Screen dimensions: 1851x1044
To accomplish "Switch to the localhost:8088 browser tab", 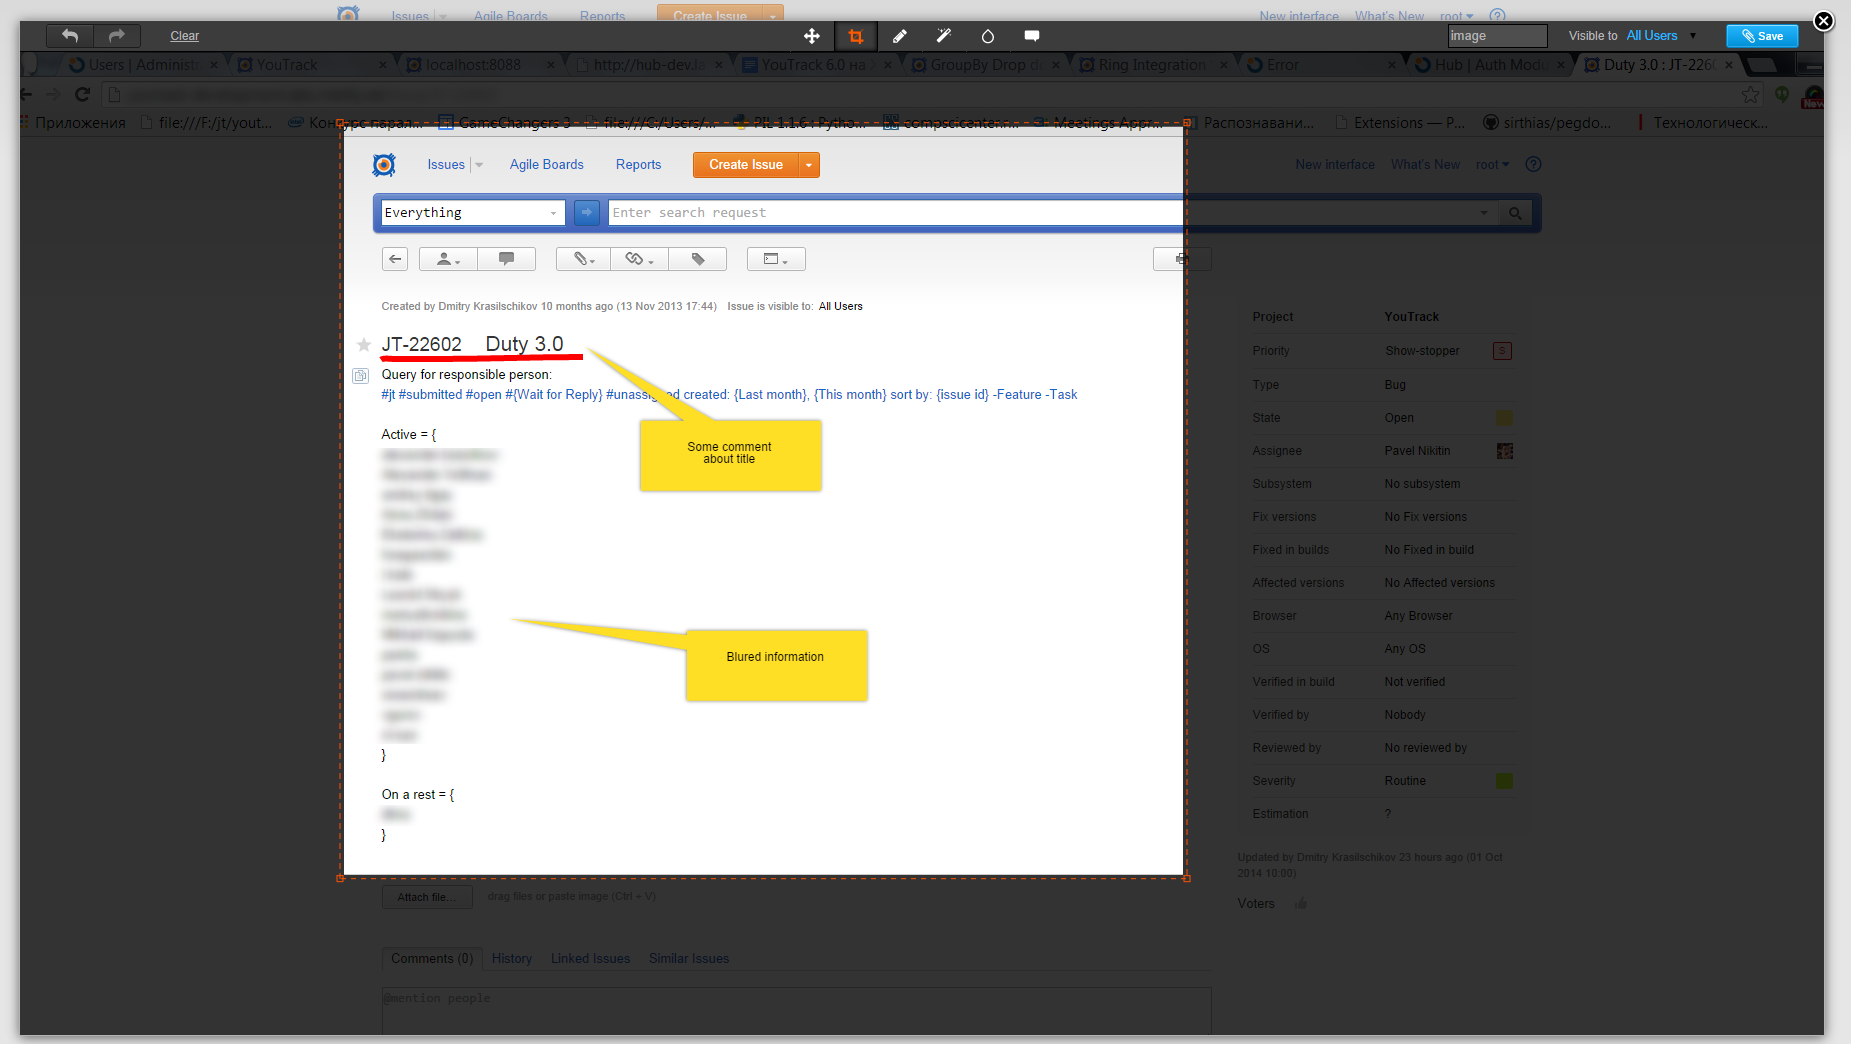I will point(481,65).
